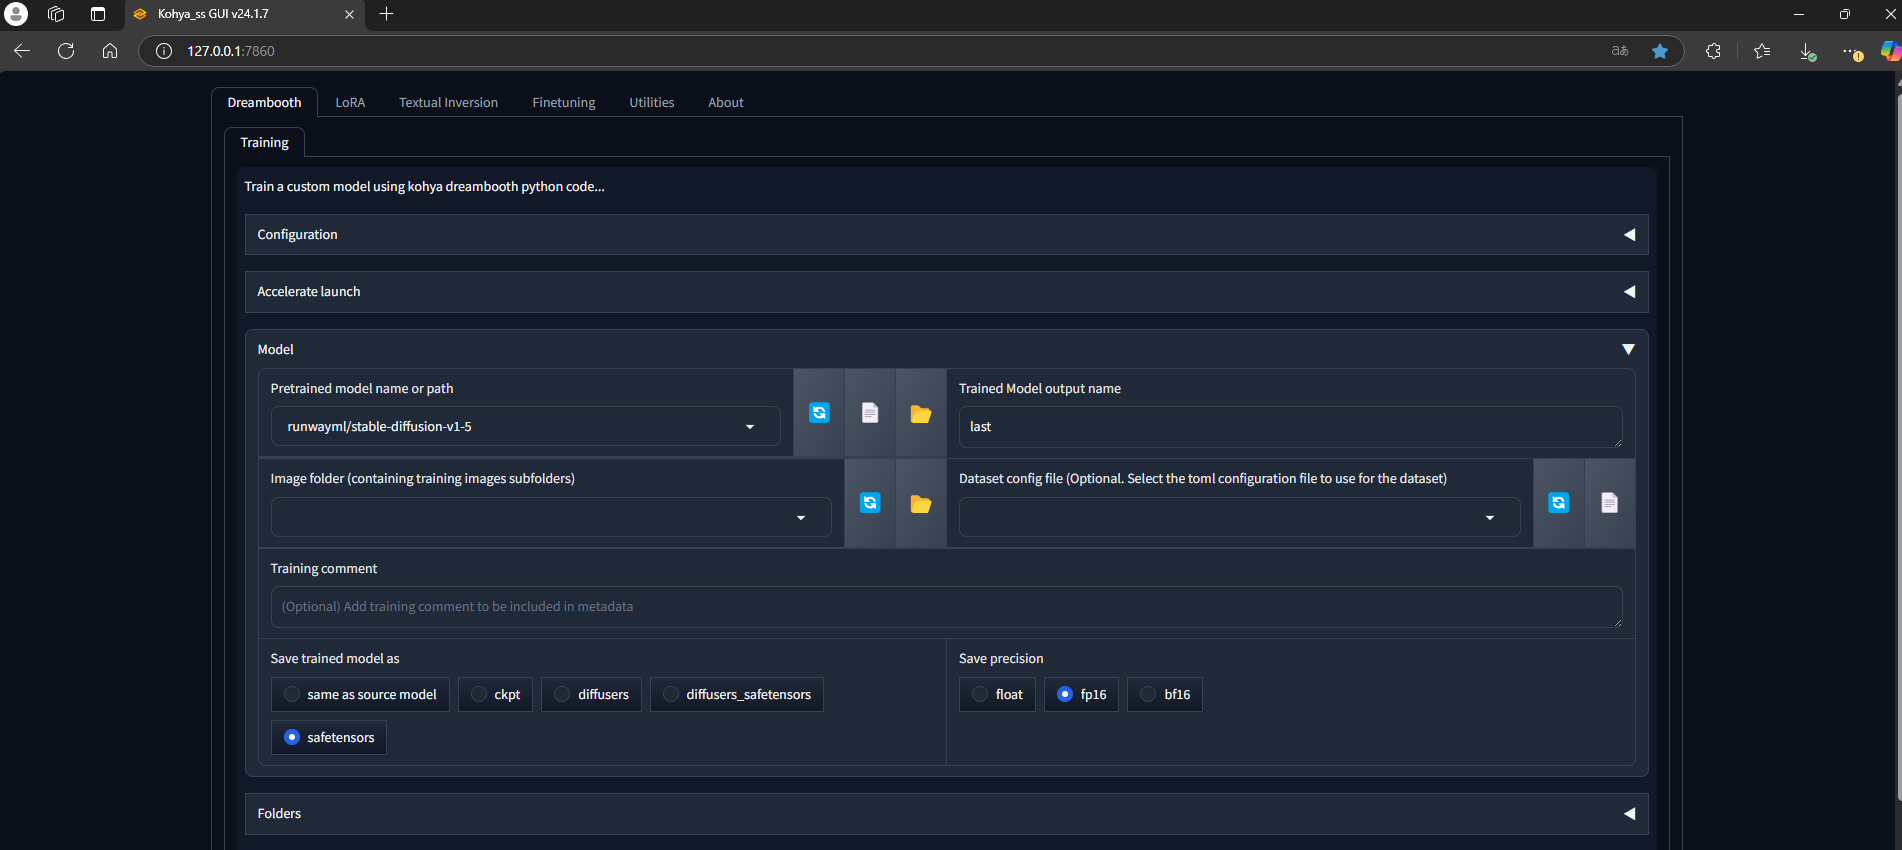Click refresh icon beside Pretrained model path
Viewport: 1902px width, 850px height.
click(x=819, y=413)
